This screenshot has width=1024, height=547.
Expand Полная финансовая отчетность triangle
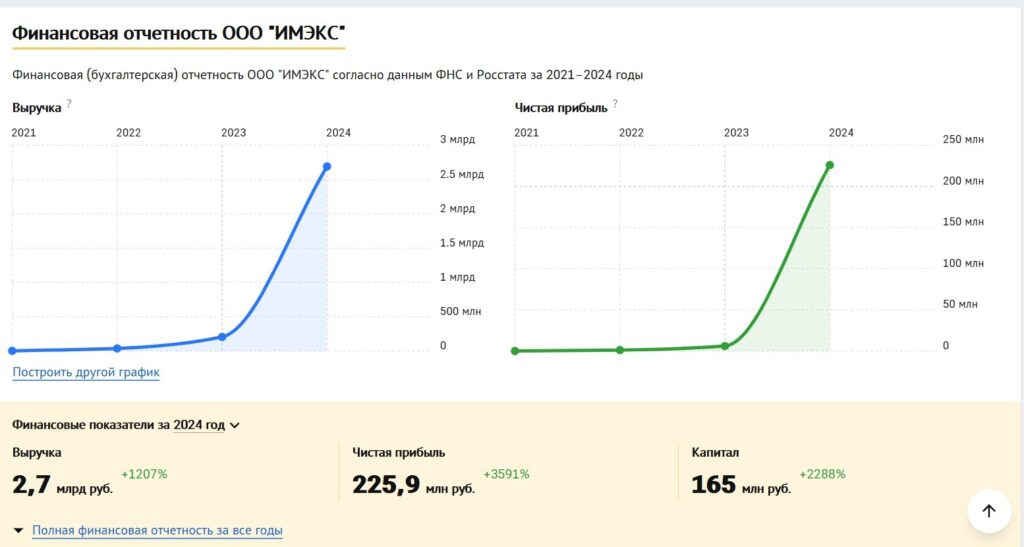(x=18, y=531)
